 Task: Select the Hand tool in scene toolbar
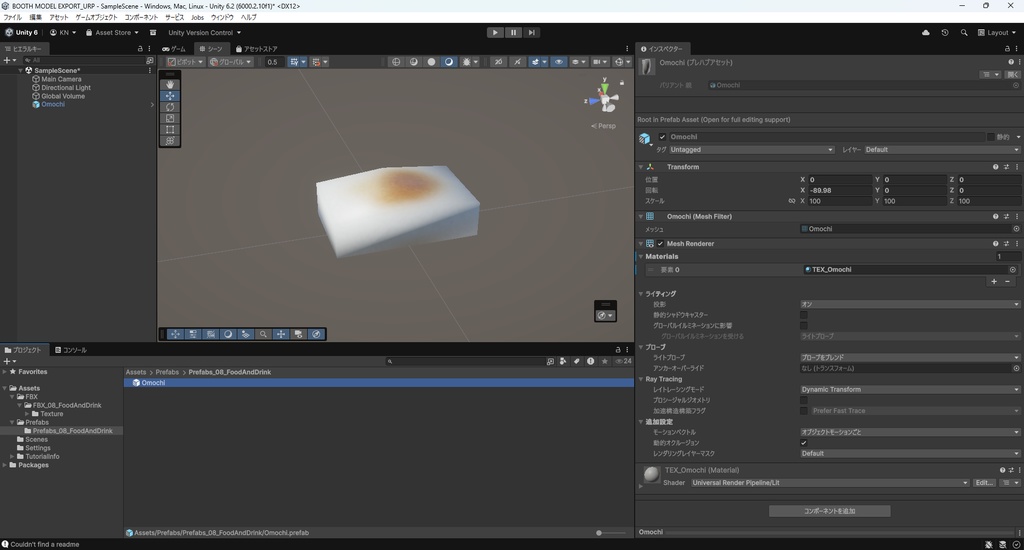tap(170, 85)
